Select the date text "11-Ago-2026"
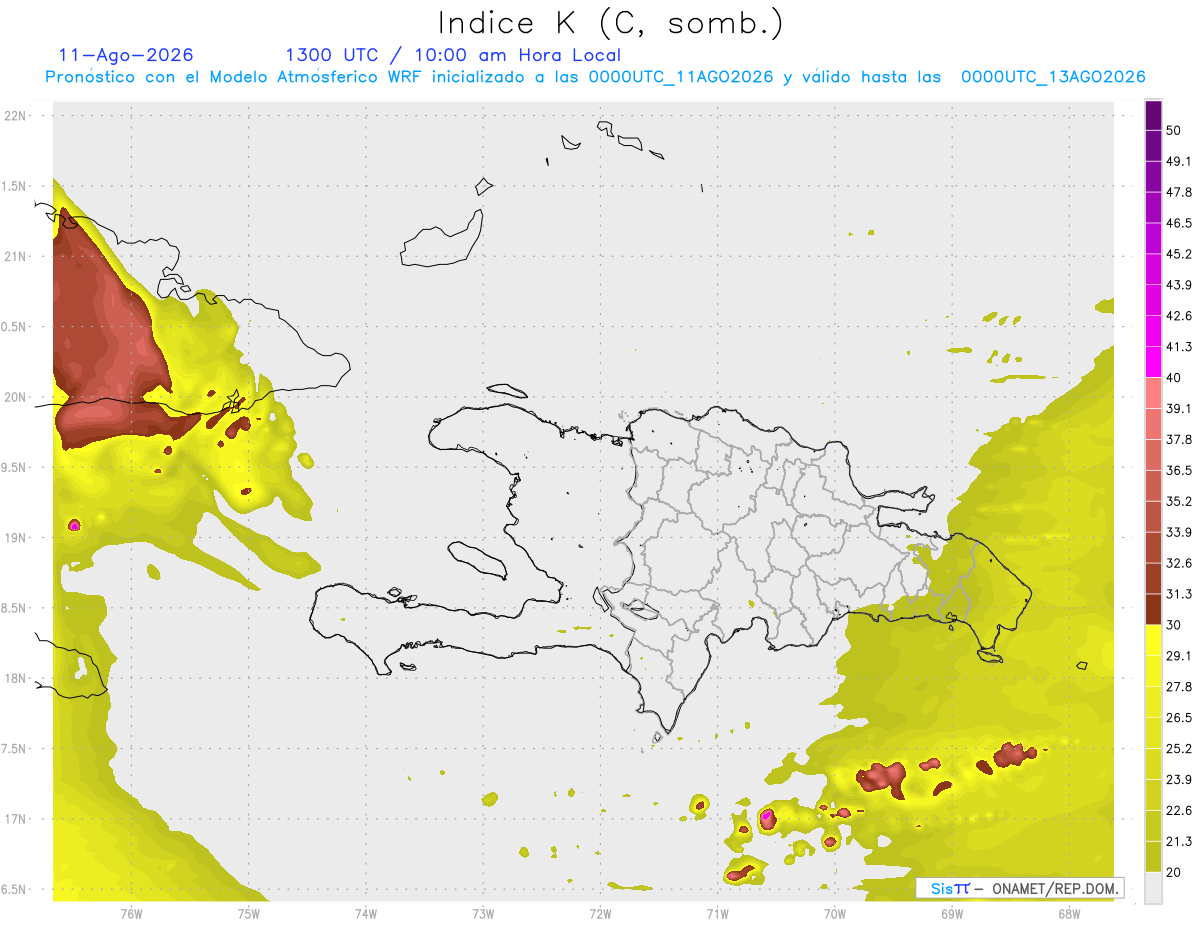This screenshot has width=1200, height=927. coord(126,55)
